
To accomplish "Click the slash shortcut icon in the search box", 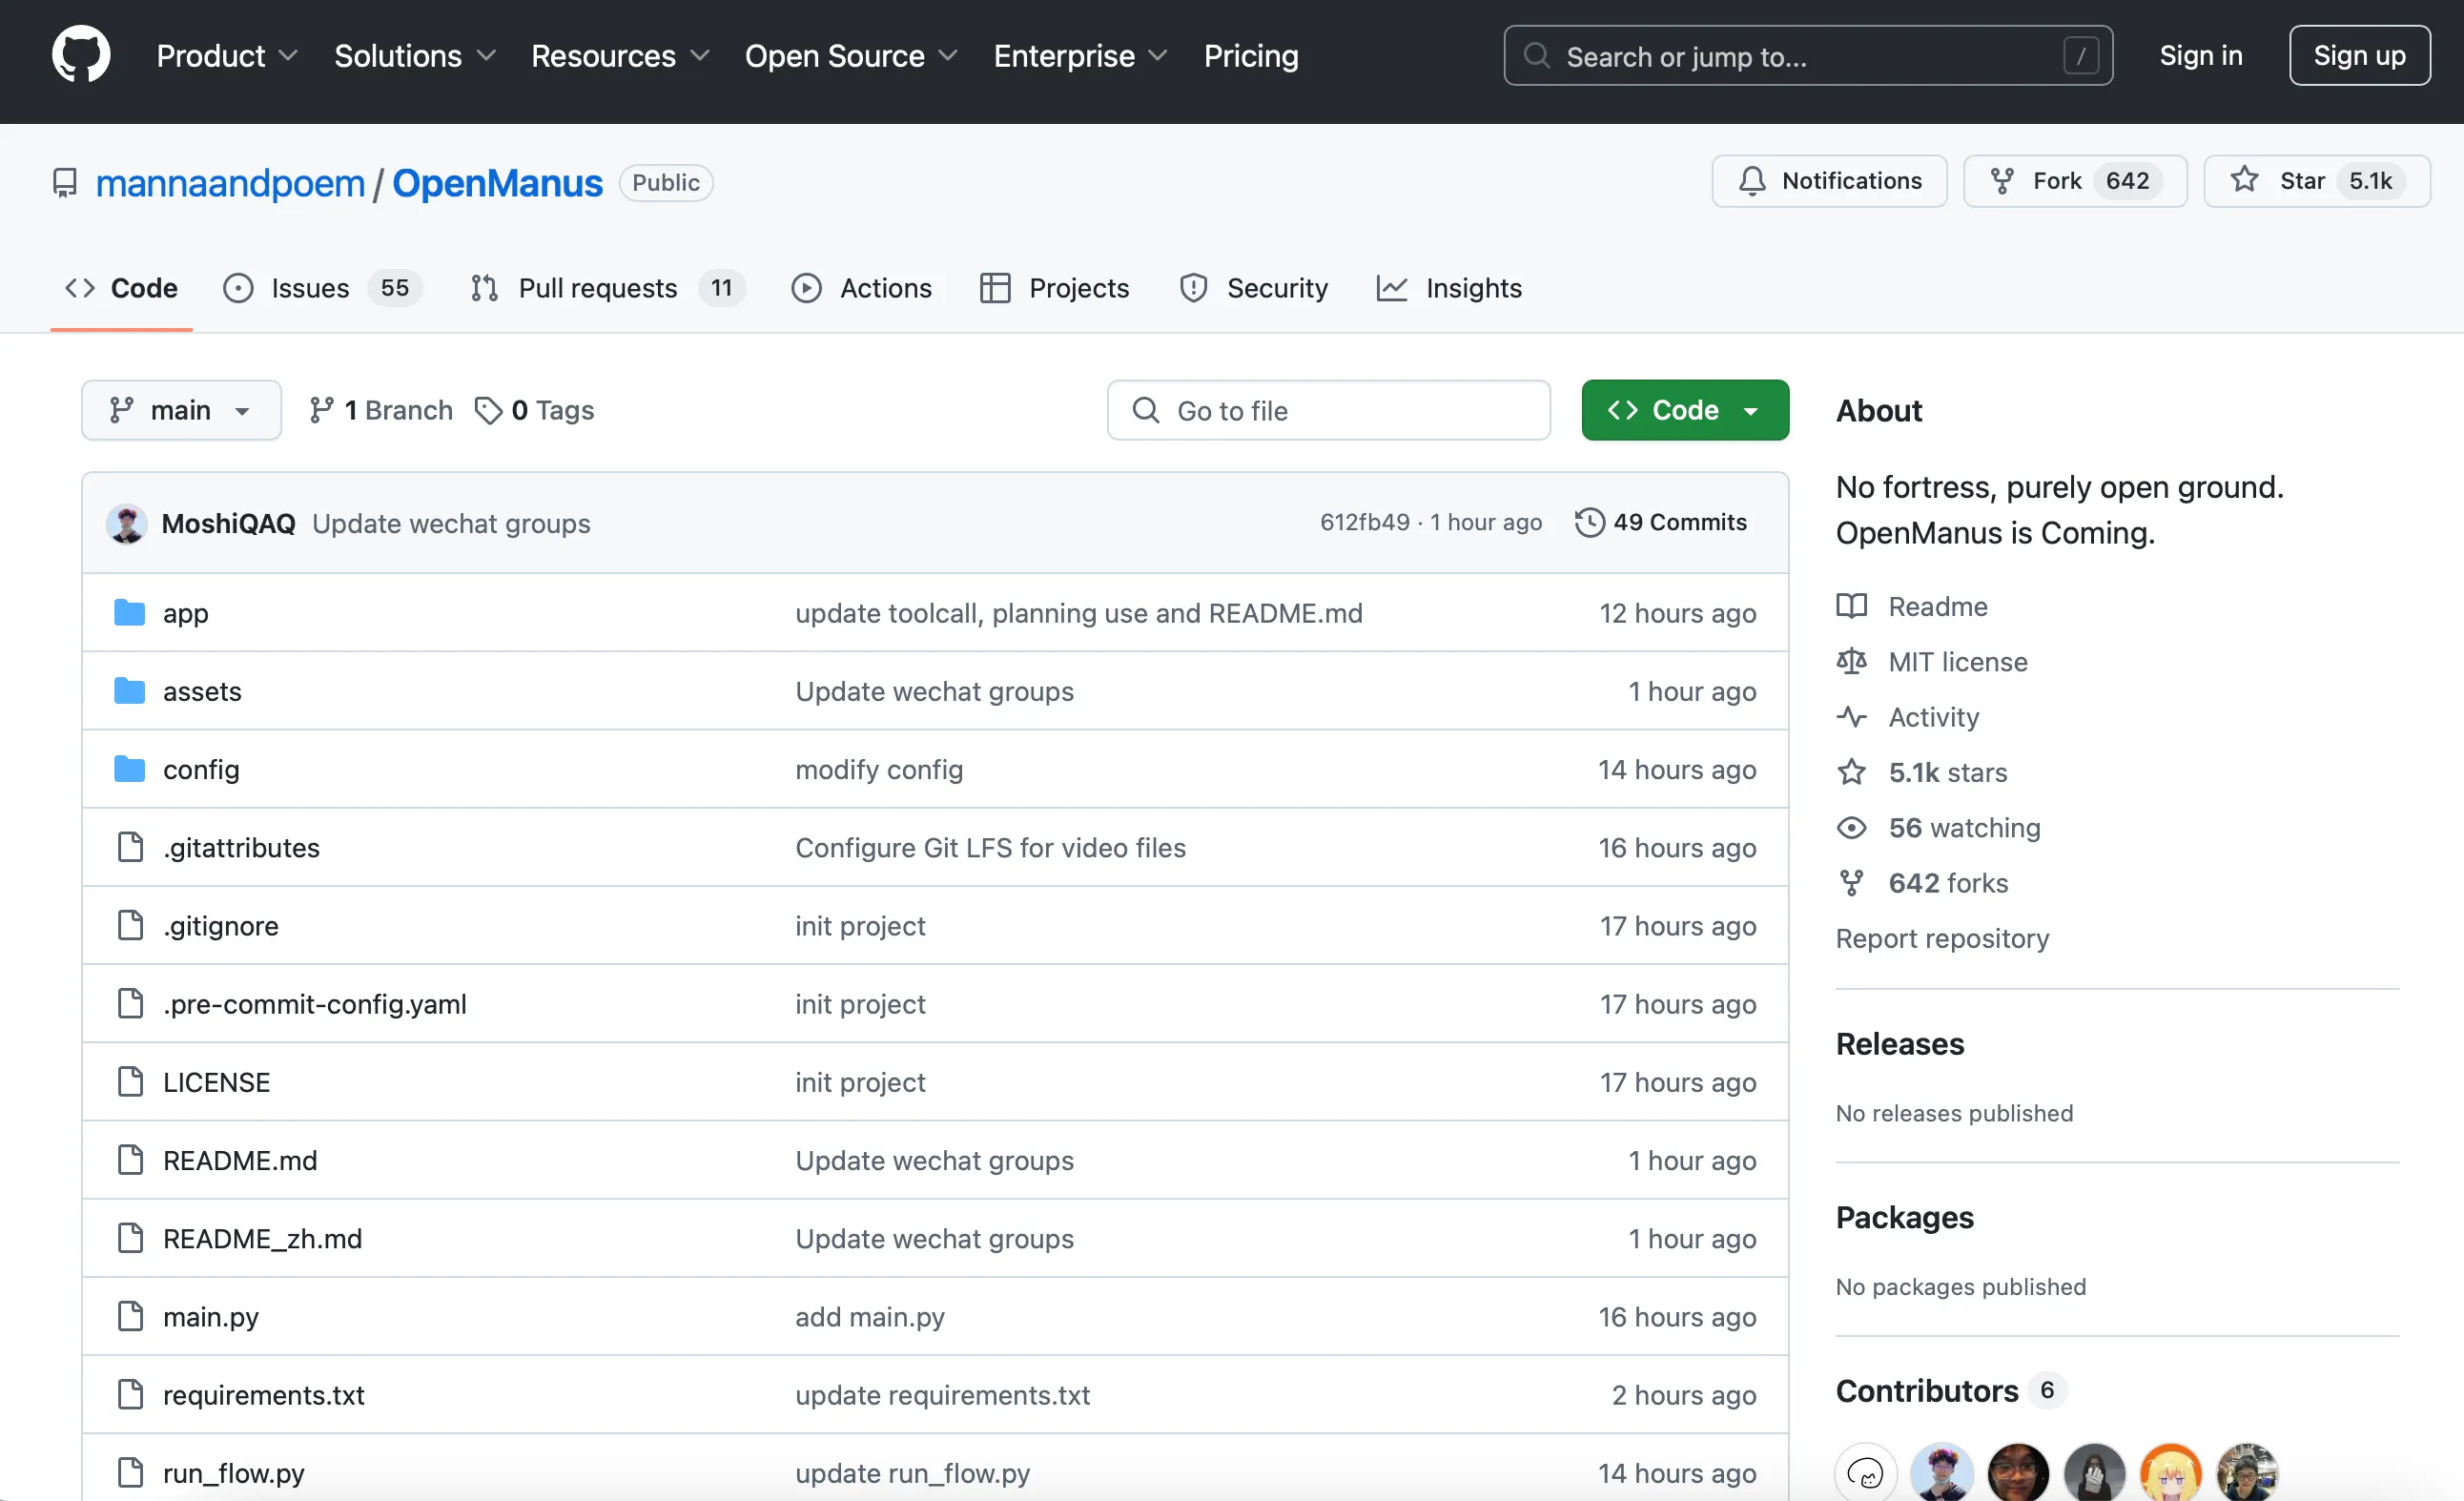I will click(x=2081, y=56).
